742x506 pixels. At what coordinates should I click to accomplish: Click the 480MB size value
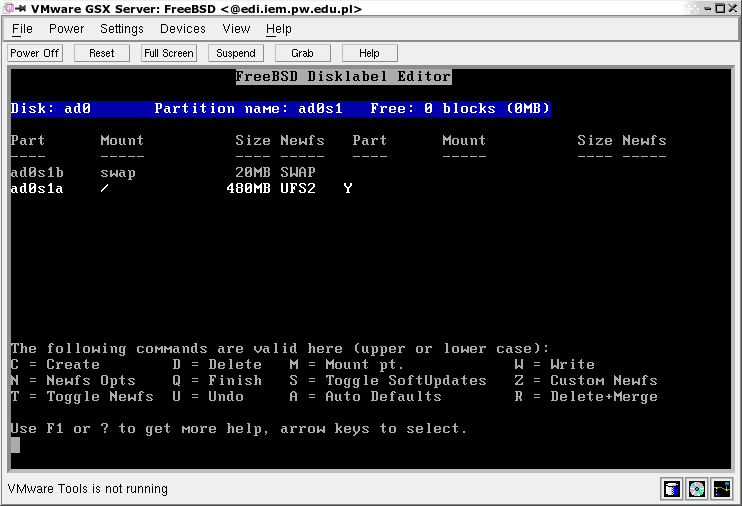(248, 188)
